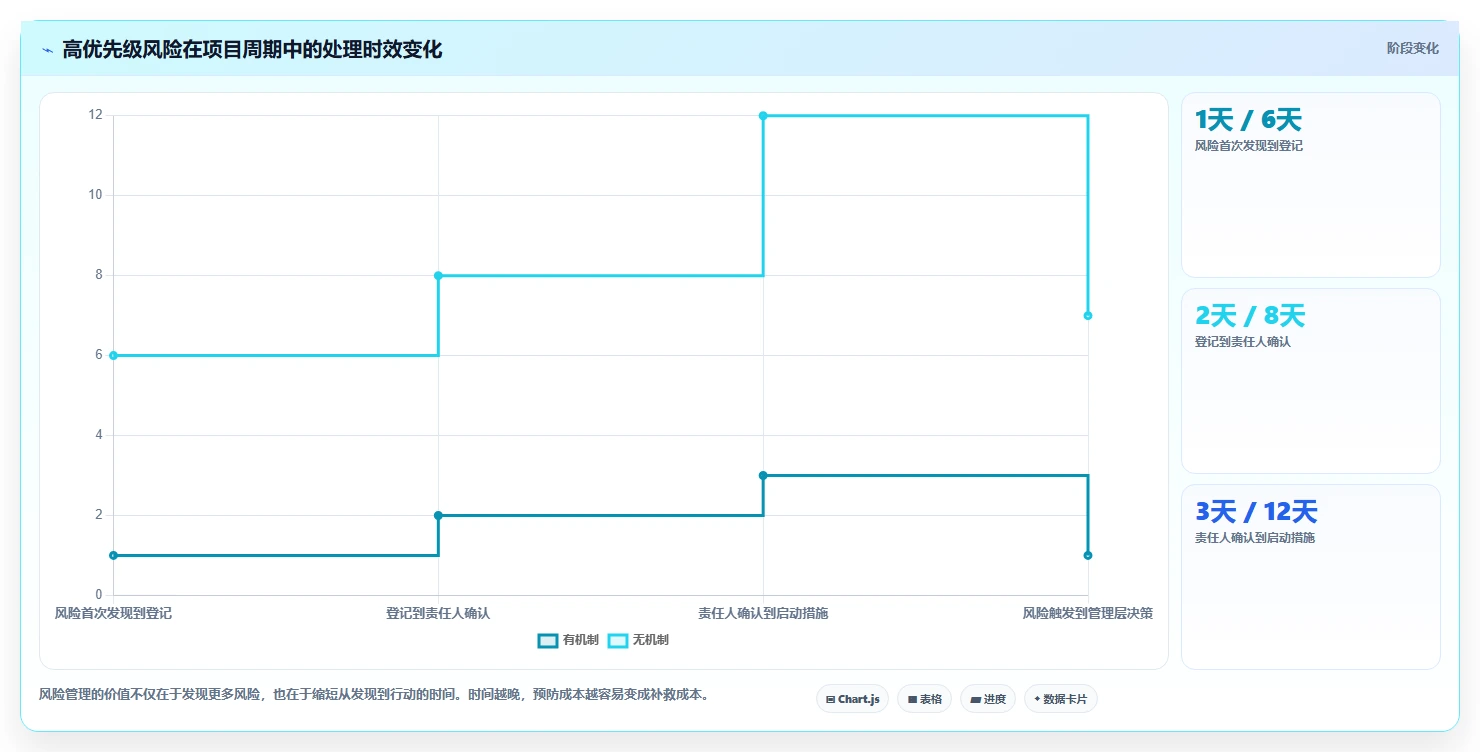
Task: Click the 数据卡片 pill tag
Action: (x=1060, y=699)
